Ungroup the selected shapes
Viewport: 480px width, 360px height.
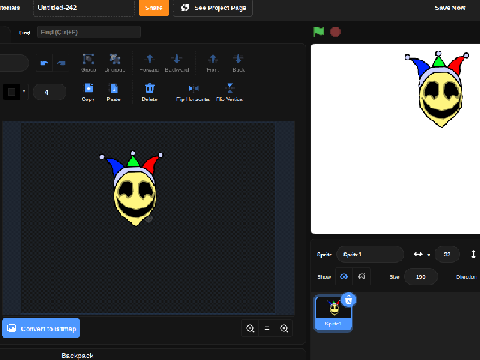click(115, 63)
